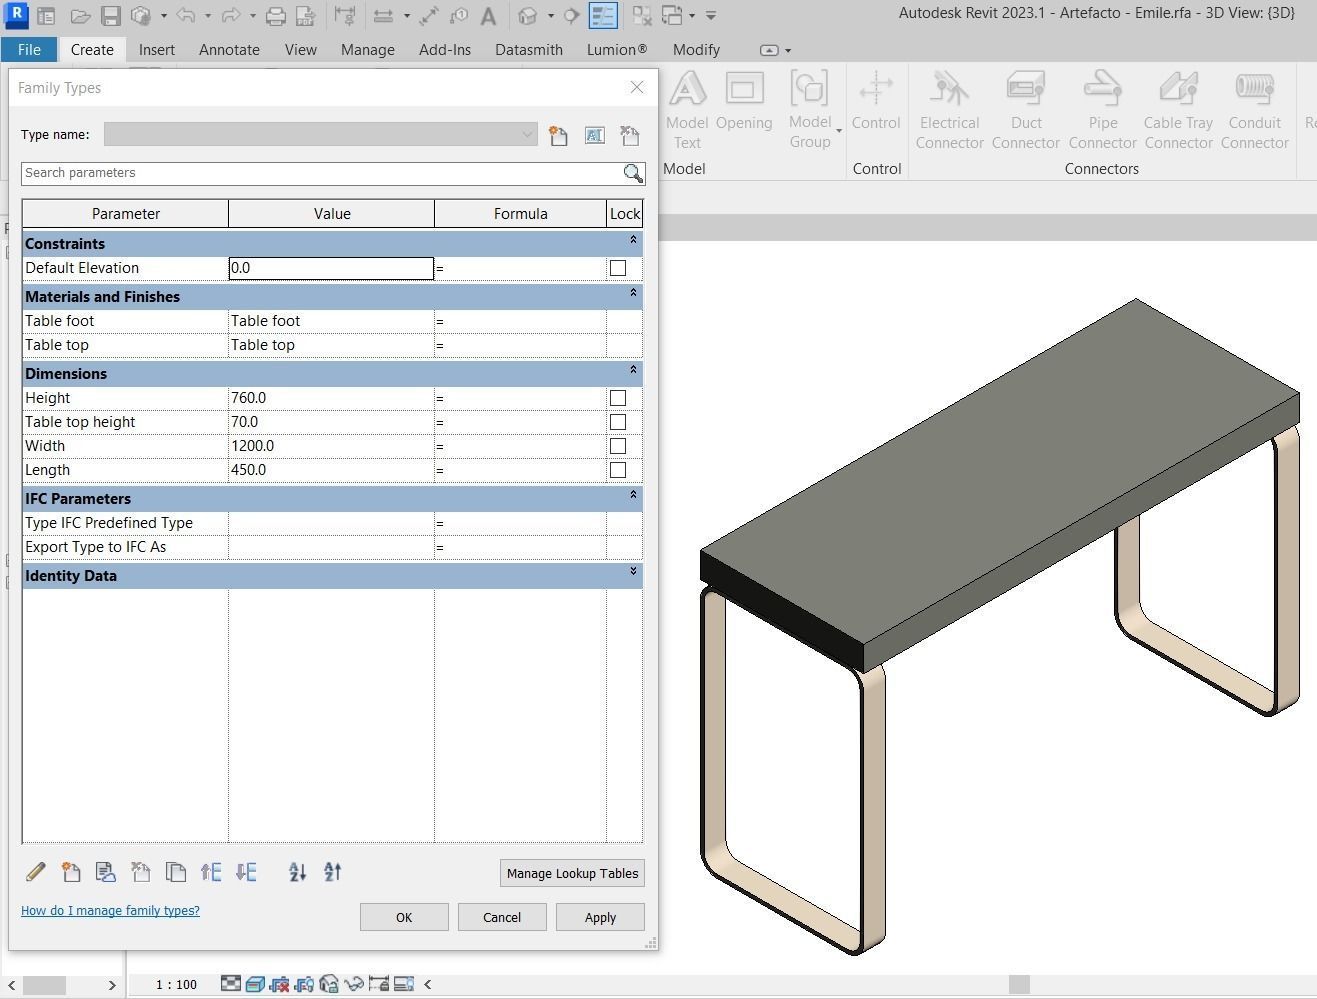The width and height of the screenshot is (1317, 999).
Task: Collapse the Dimensions parameter group
Action: (633, 370)
